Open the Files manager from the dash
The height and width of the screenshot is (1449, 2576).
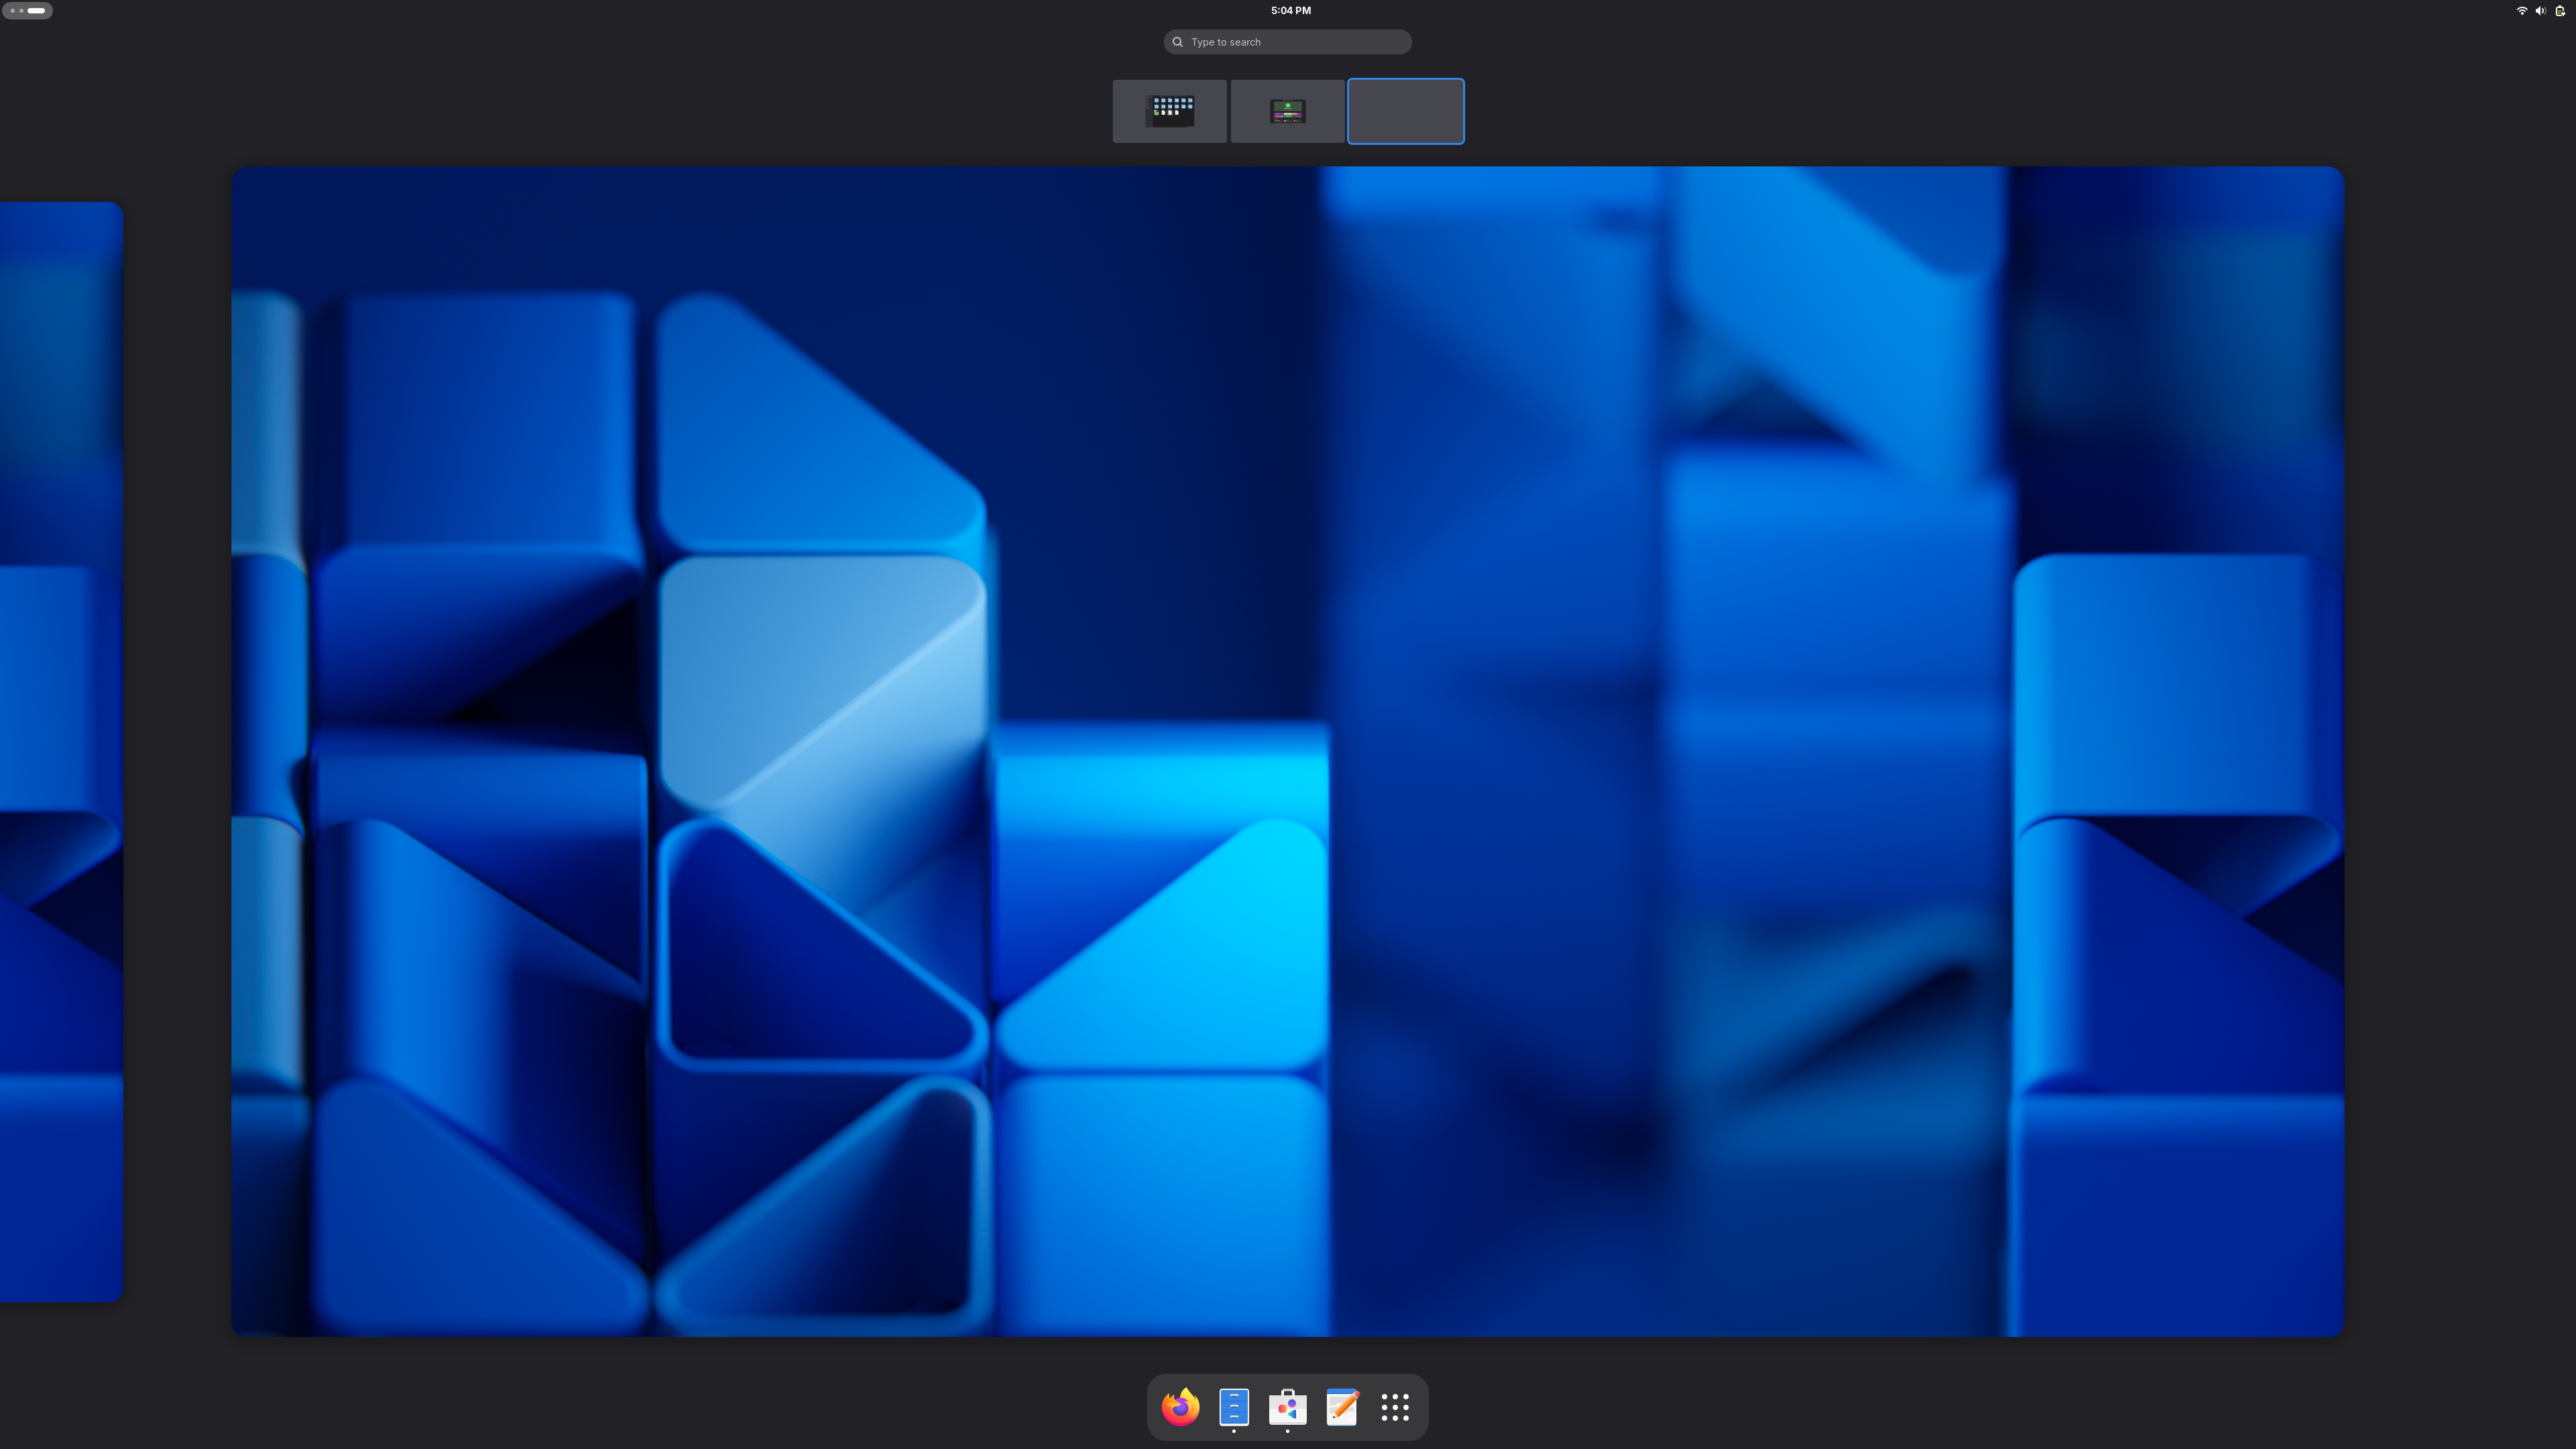[x=1234, y=1406]
